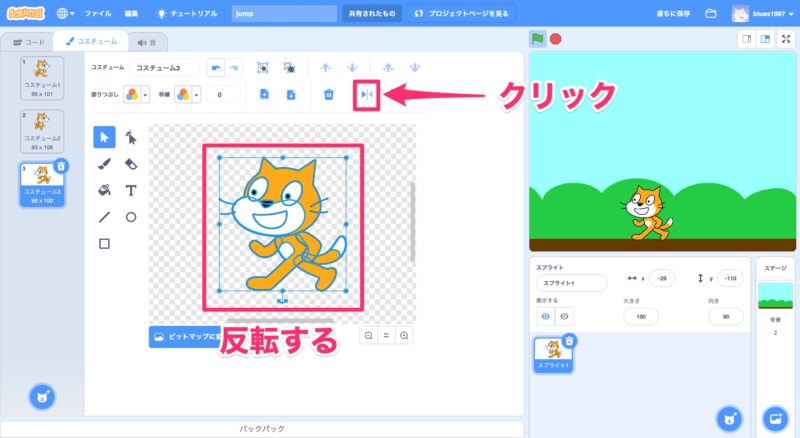
Task: Select the Eraser tool
Action: coord(131,163)
